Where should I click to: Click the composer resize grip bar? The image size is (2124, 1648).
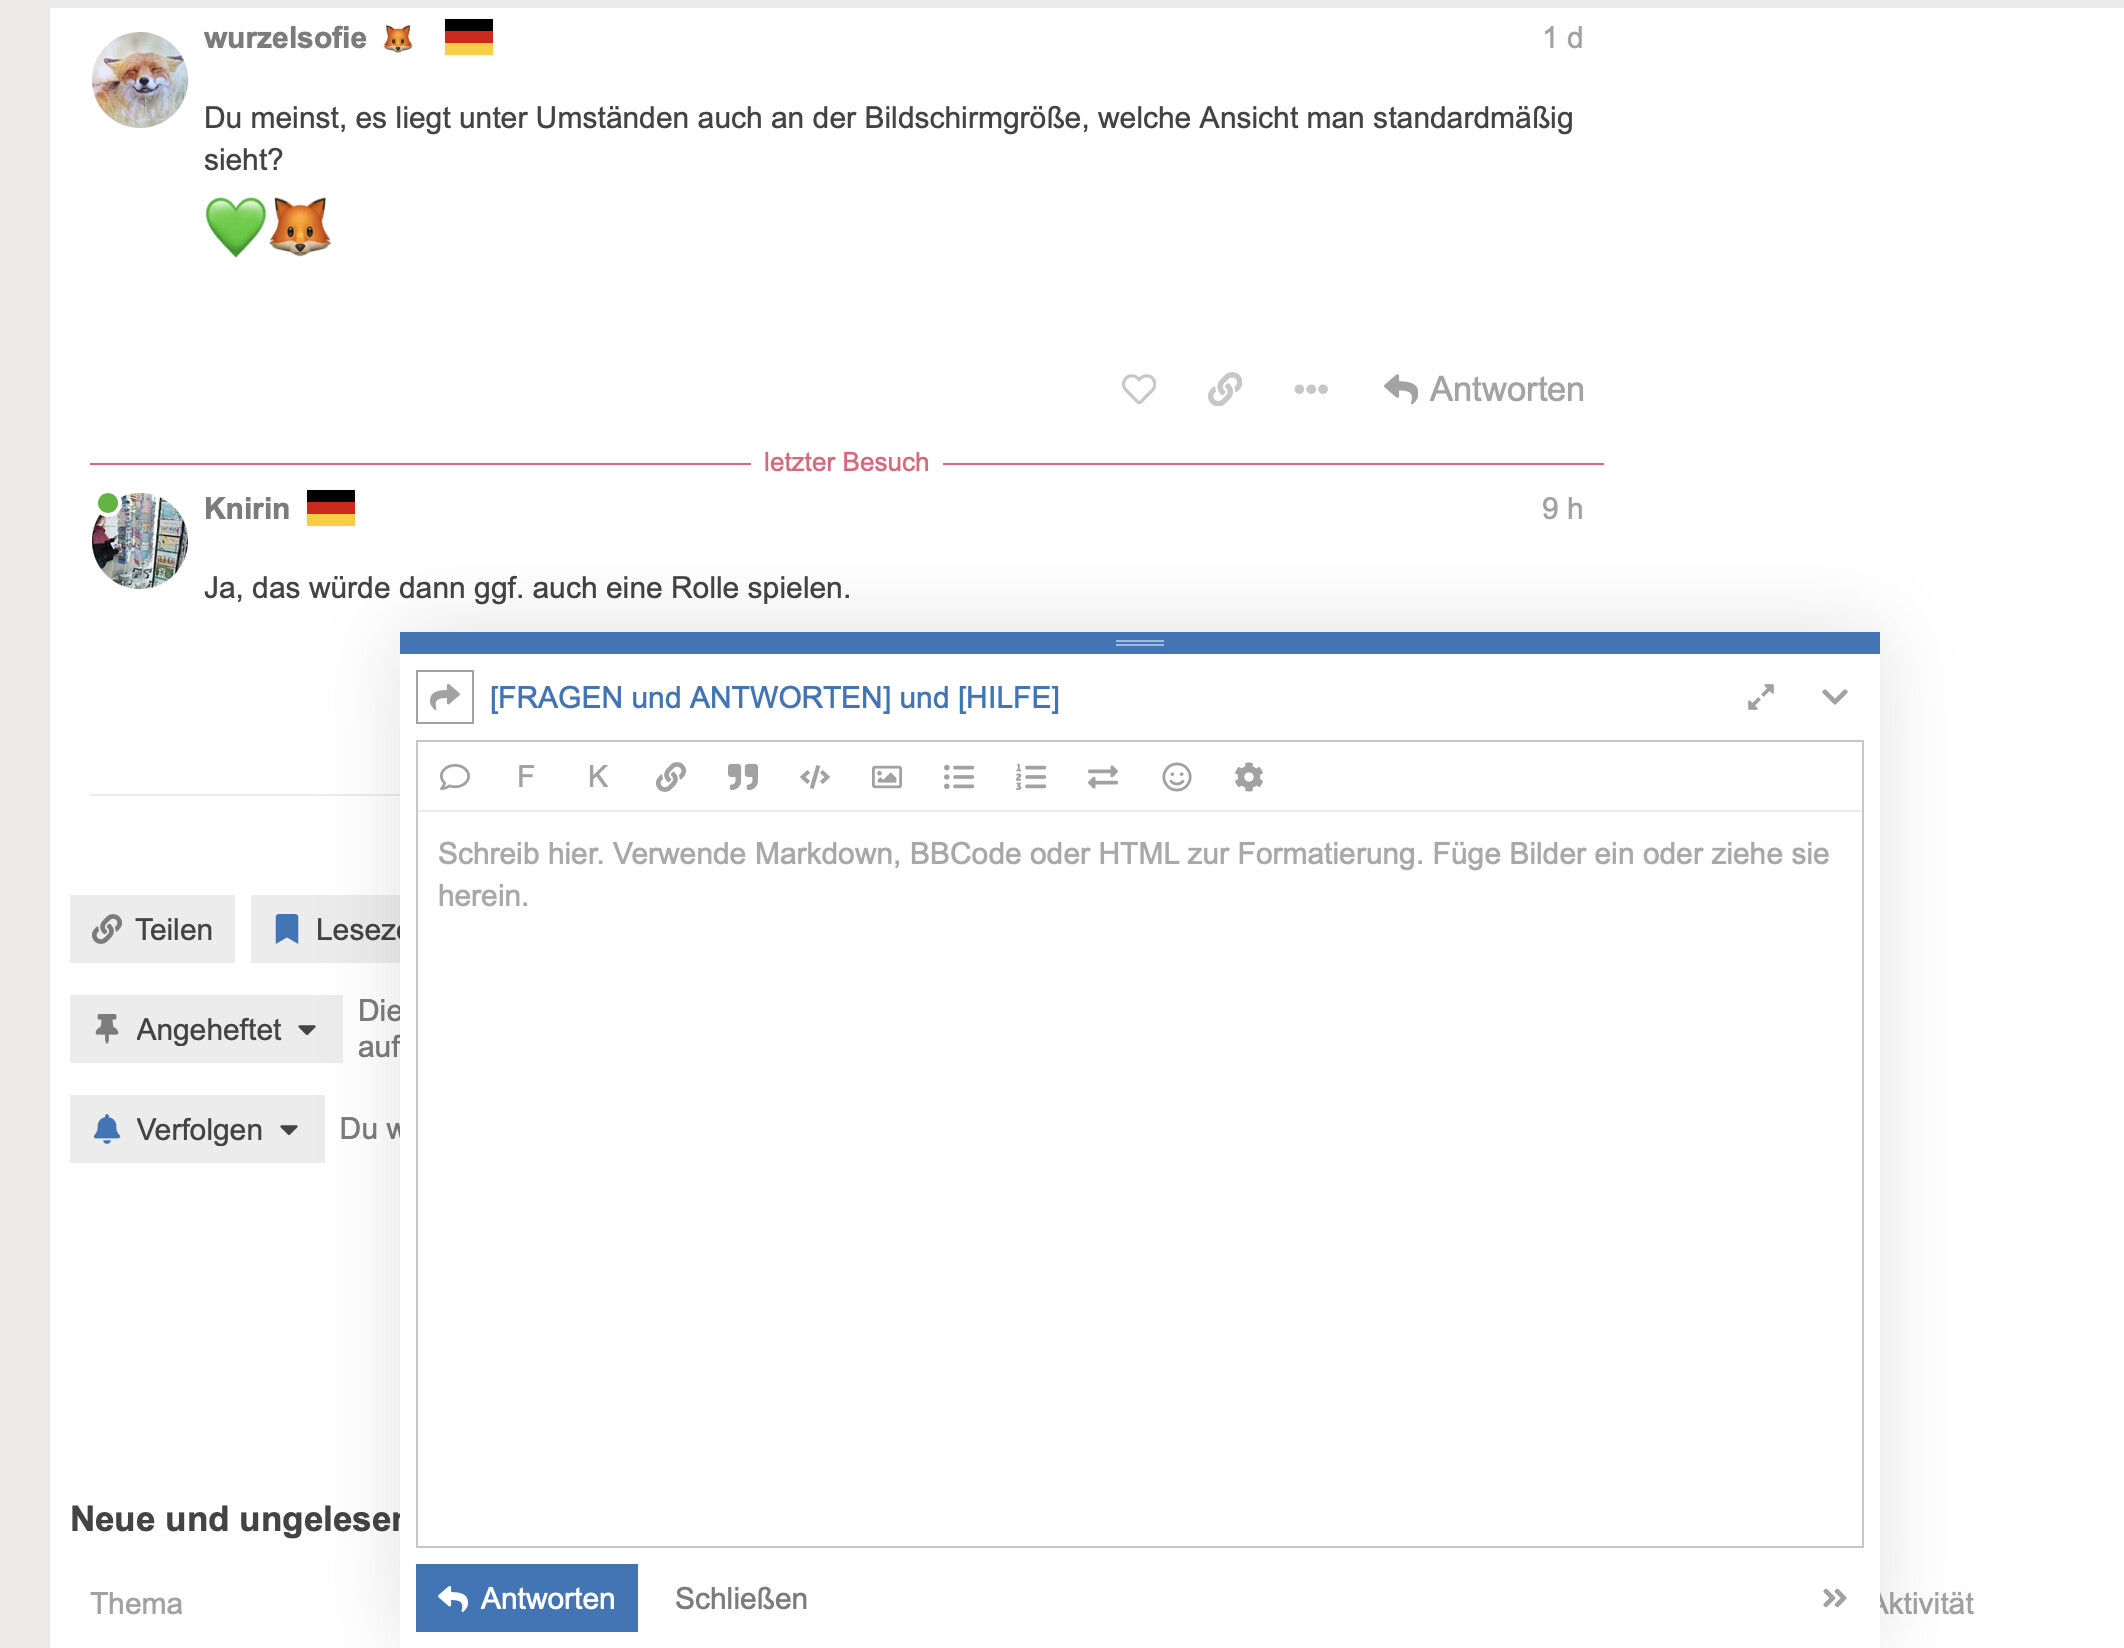[1140, 643]
